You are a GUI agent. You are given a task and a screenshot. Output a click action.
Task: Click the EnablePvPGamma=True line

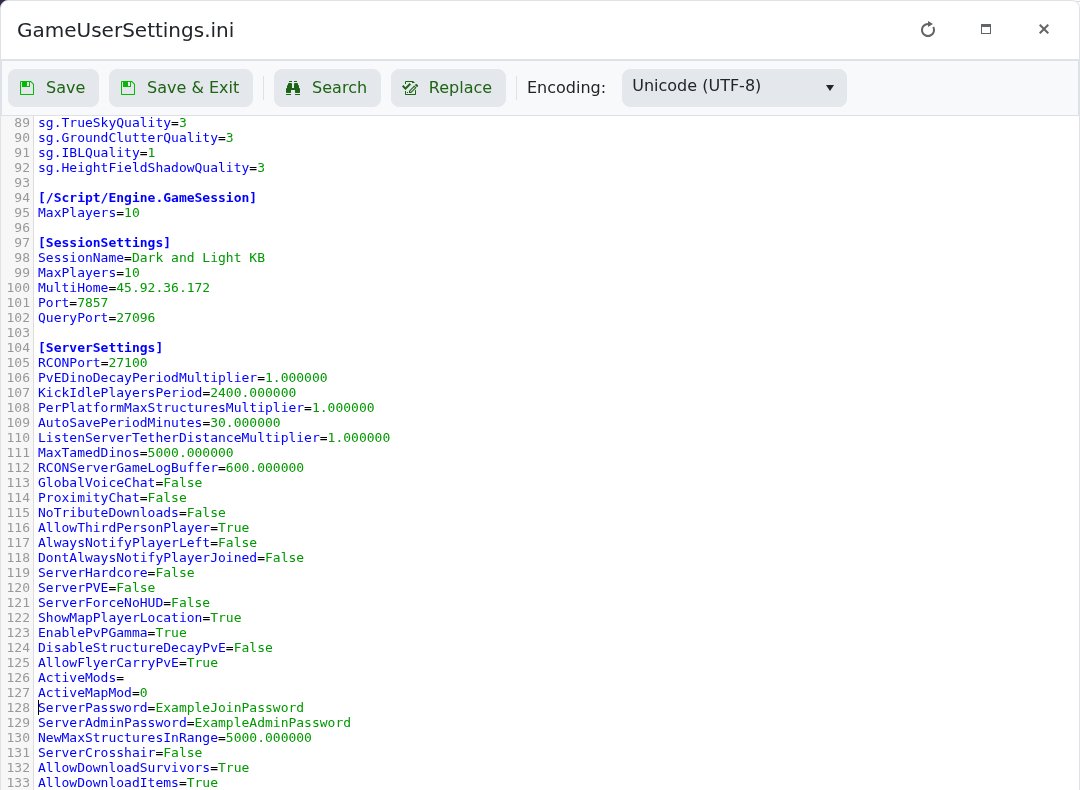point(112,633)
